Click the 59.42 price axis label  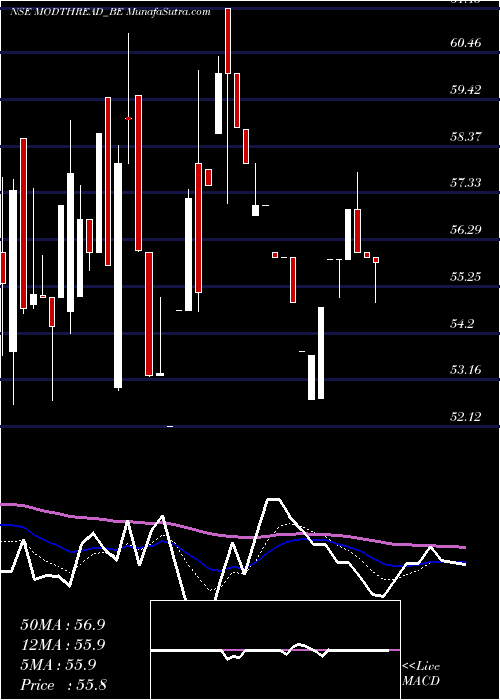tap(466, 90)
